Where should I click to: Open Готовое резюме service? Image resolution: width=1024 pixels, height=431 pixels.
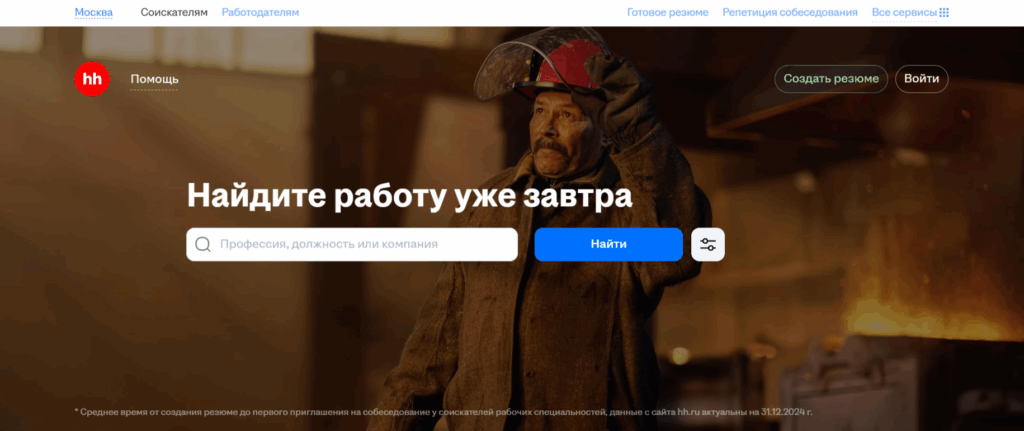(x=667, y=12)
